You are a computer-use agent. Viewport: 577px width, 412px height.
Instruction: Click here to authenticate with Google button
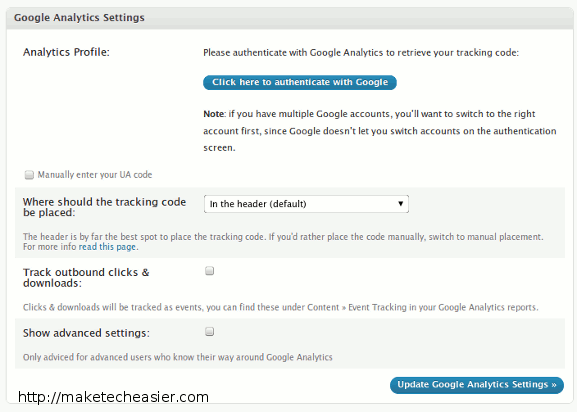click(300, 82)
